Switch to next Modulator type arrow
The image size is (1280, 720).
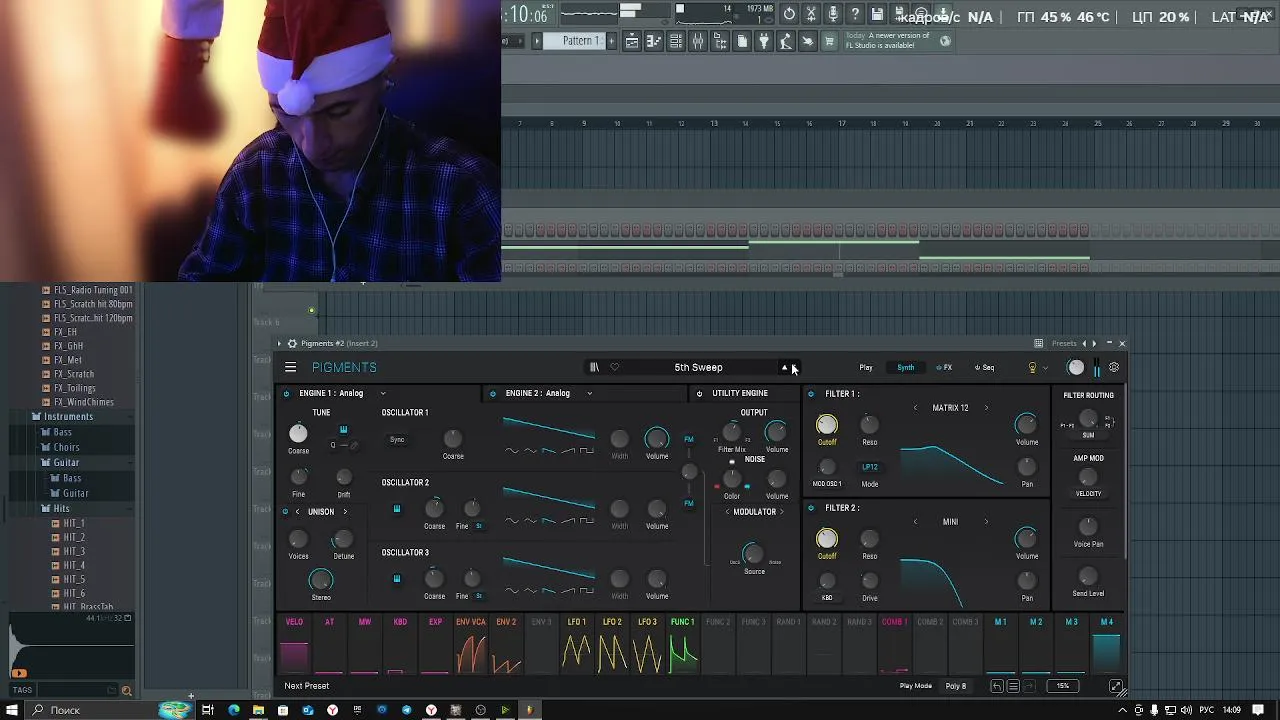(x=782, y=512)
